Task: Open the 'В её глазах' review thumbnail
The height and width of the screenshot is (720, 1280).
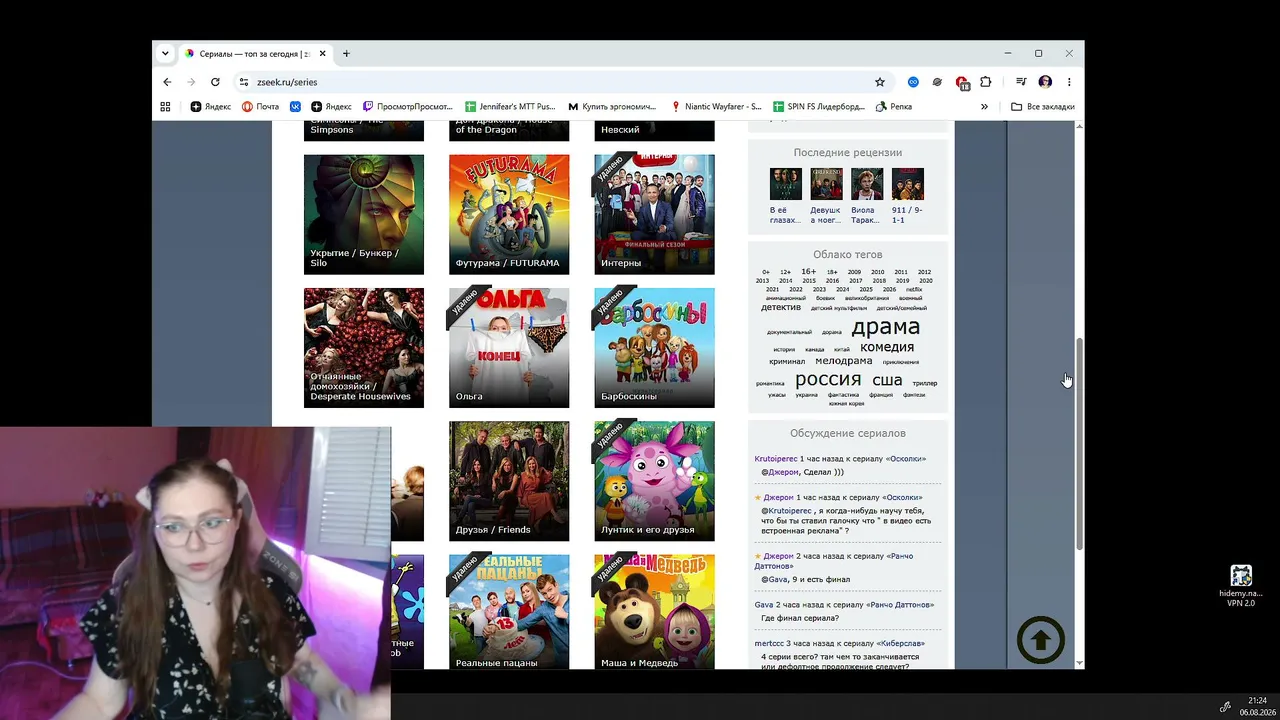Action: (786, 184)
